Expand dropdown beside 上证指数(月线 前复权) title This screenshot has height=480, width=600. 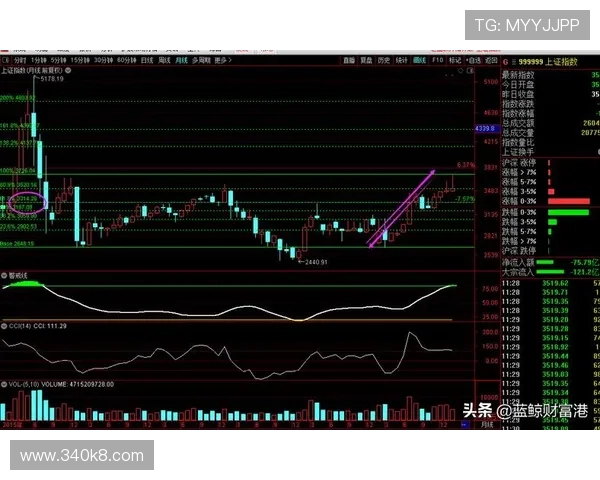tap(68, 70)
